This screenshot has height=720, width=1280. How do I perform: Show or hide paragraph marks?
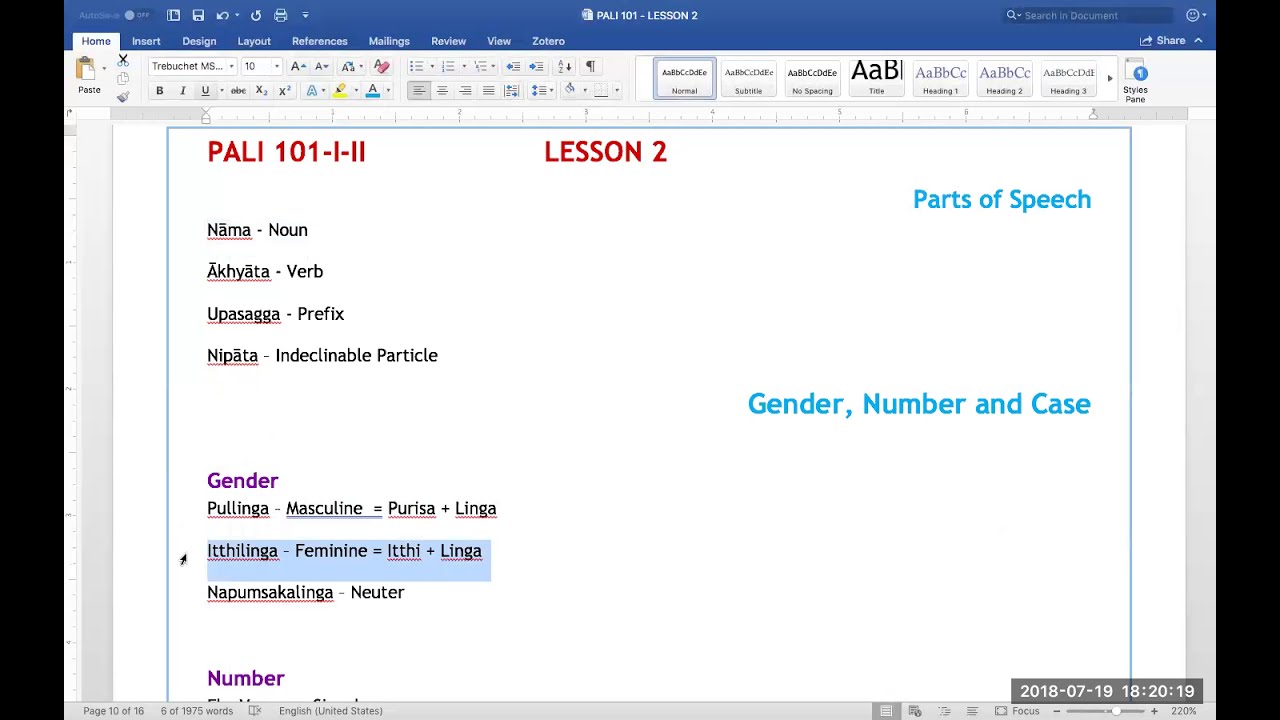click(x=590, y=66)
